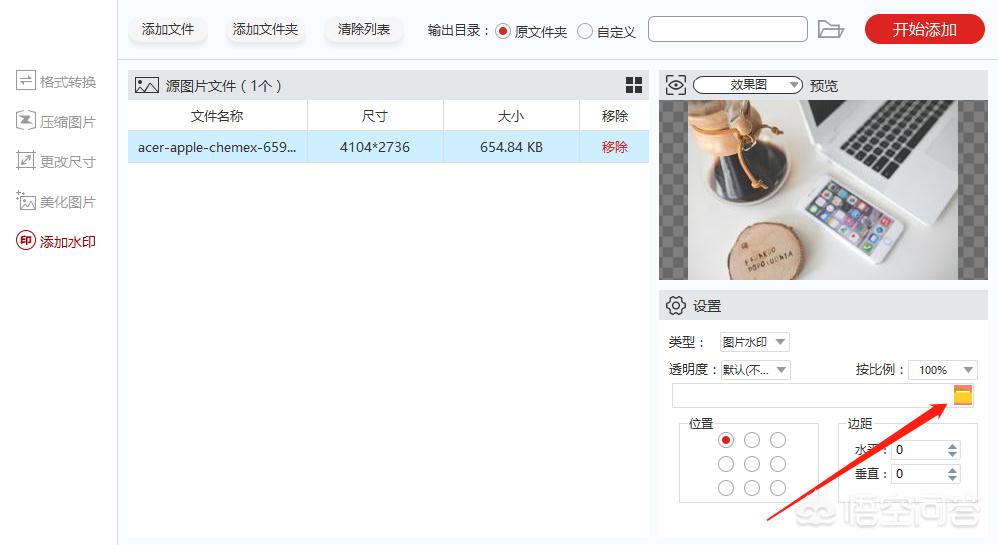This screenshot has height=545, width=998.
Task: Select top-center watermark position
Action: [x=752, y=440]
